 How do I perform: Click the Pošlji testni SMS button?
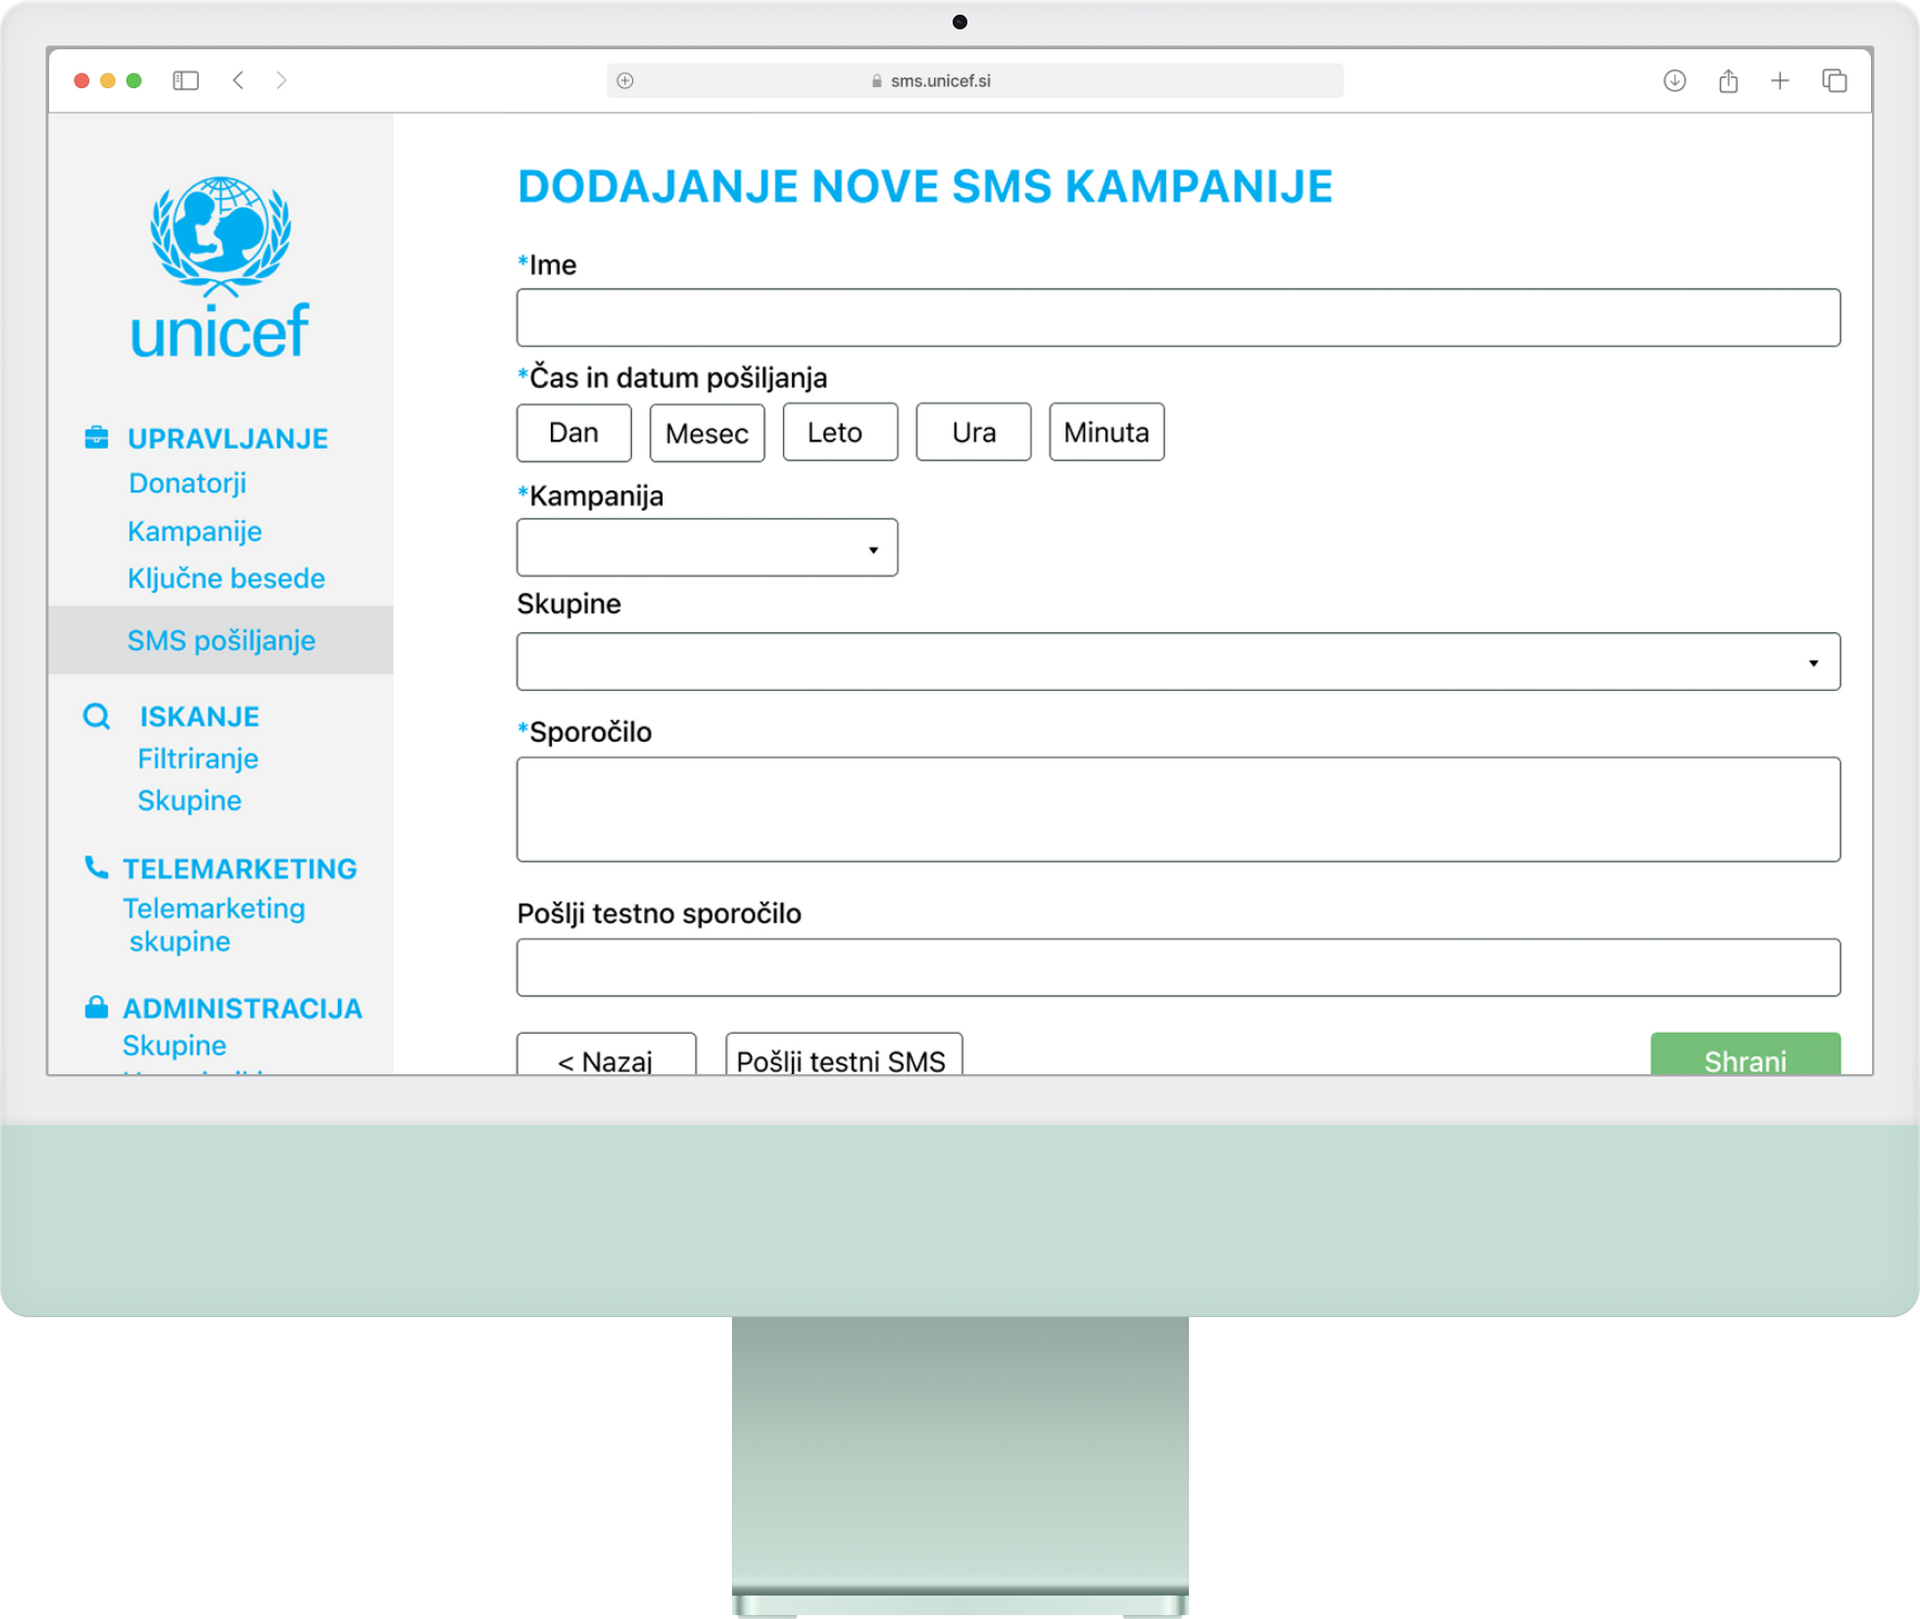841,1061
